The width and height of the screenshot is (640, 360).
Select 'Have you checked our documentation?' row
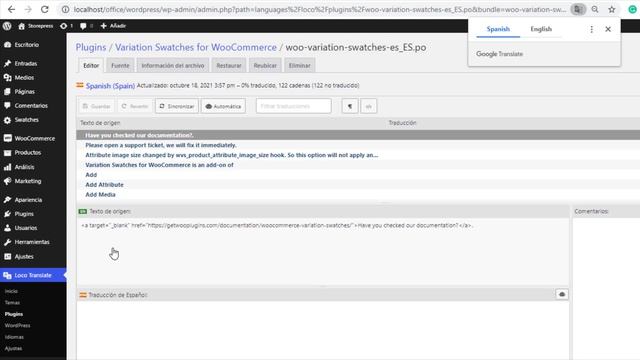pos(358,135)
